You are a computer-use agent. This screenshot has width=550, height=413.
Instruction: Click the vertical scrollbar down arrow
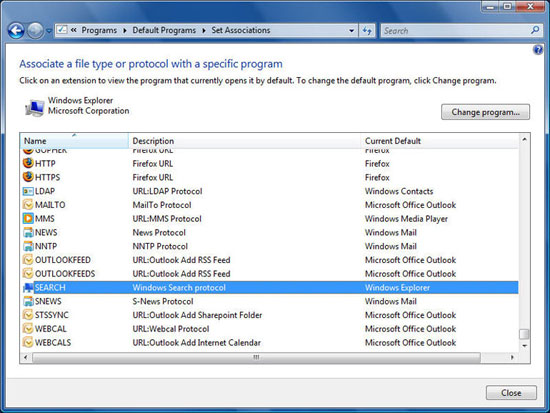524,346
